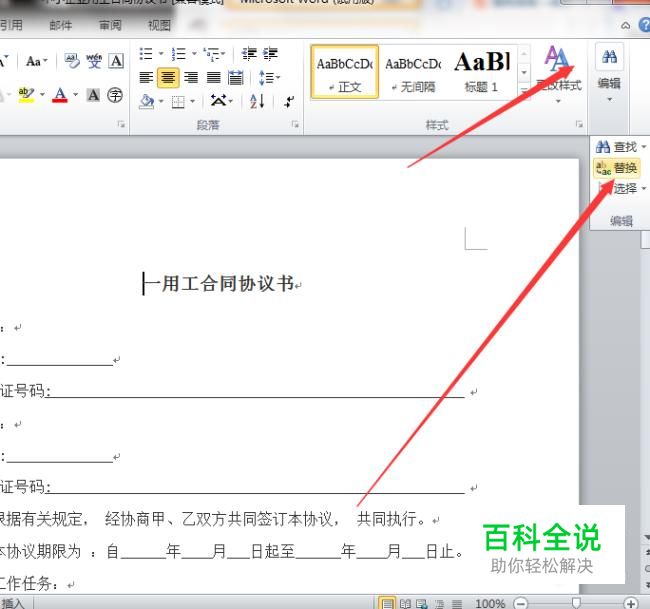Align text left in paragraph group
The width and height of the screenshot is (650, 609).
click(x=146, y=78)
